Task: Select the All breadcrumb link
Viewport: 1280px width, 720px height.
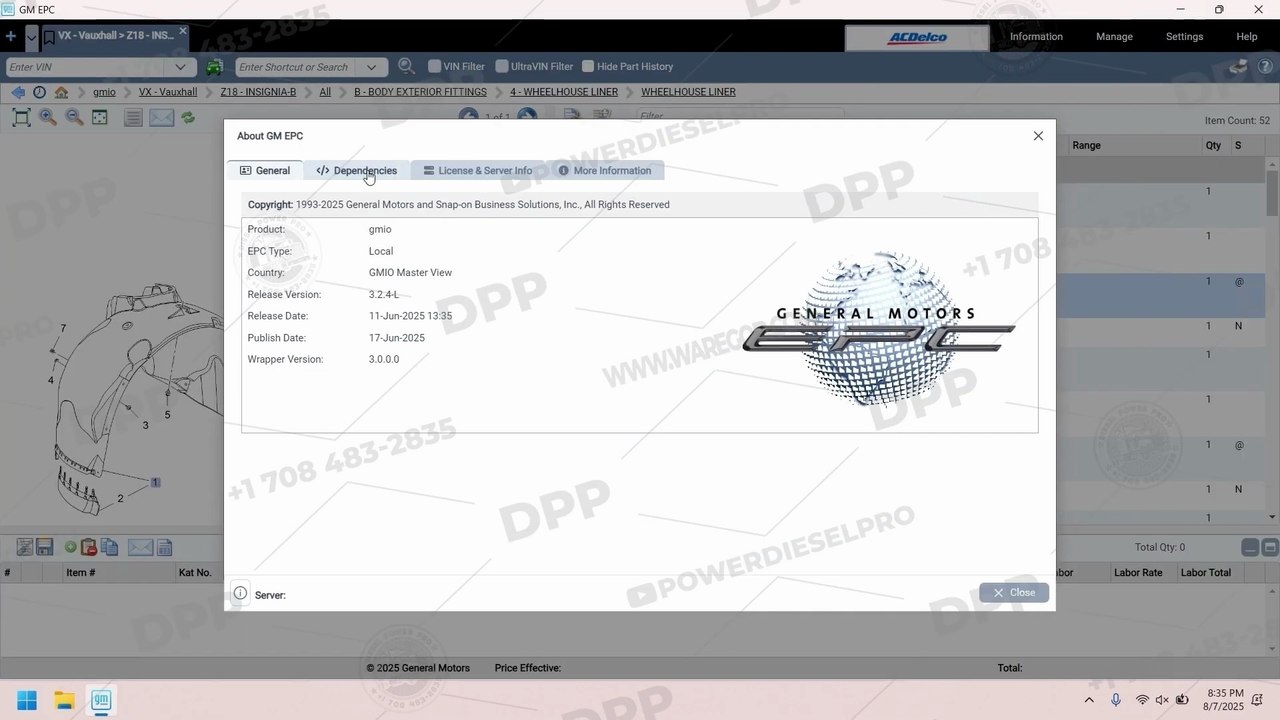Action: tap(325, 92)
